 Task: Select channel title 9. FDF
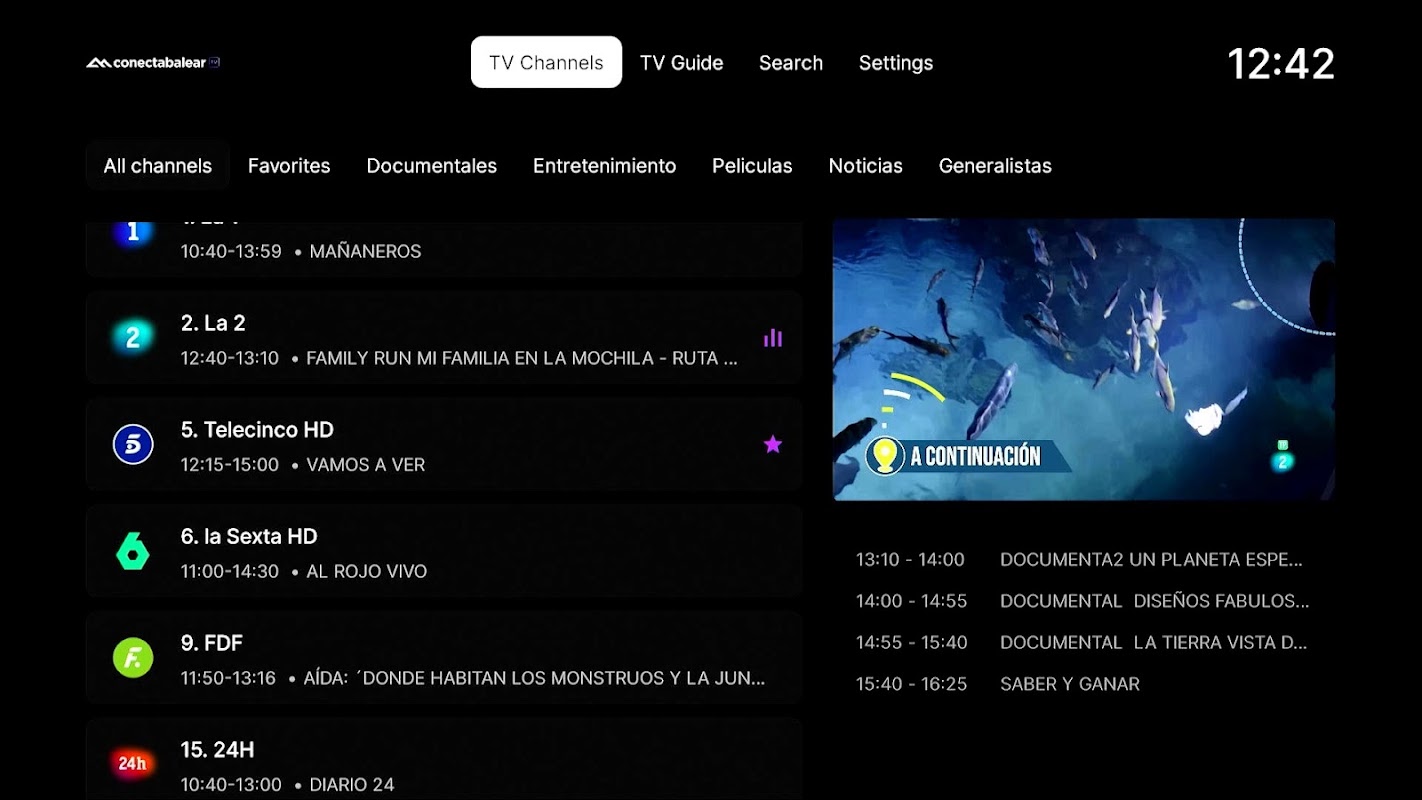[212, 643]
